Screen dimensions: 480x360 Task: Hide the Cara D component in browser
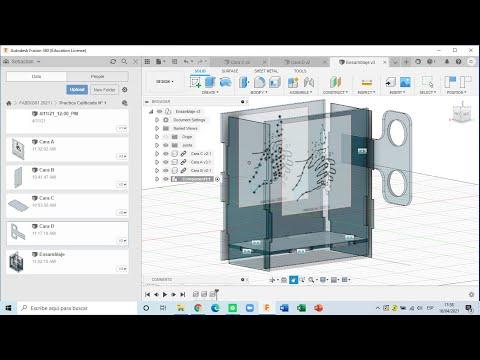166,170
